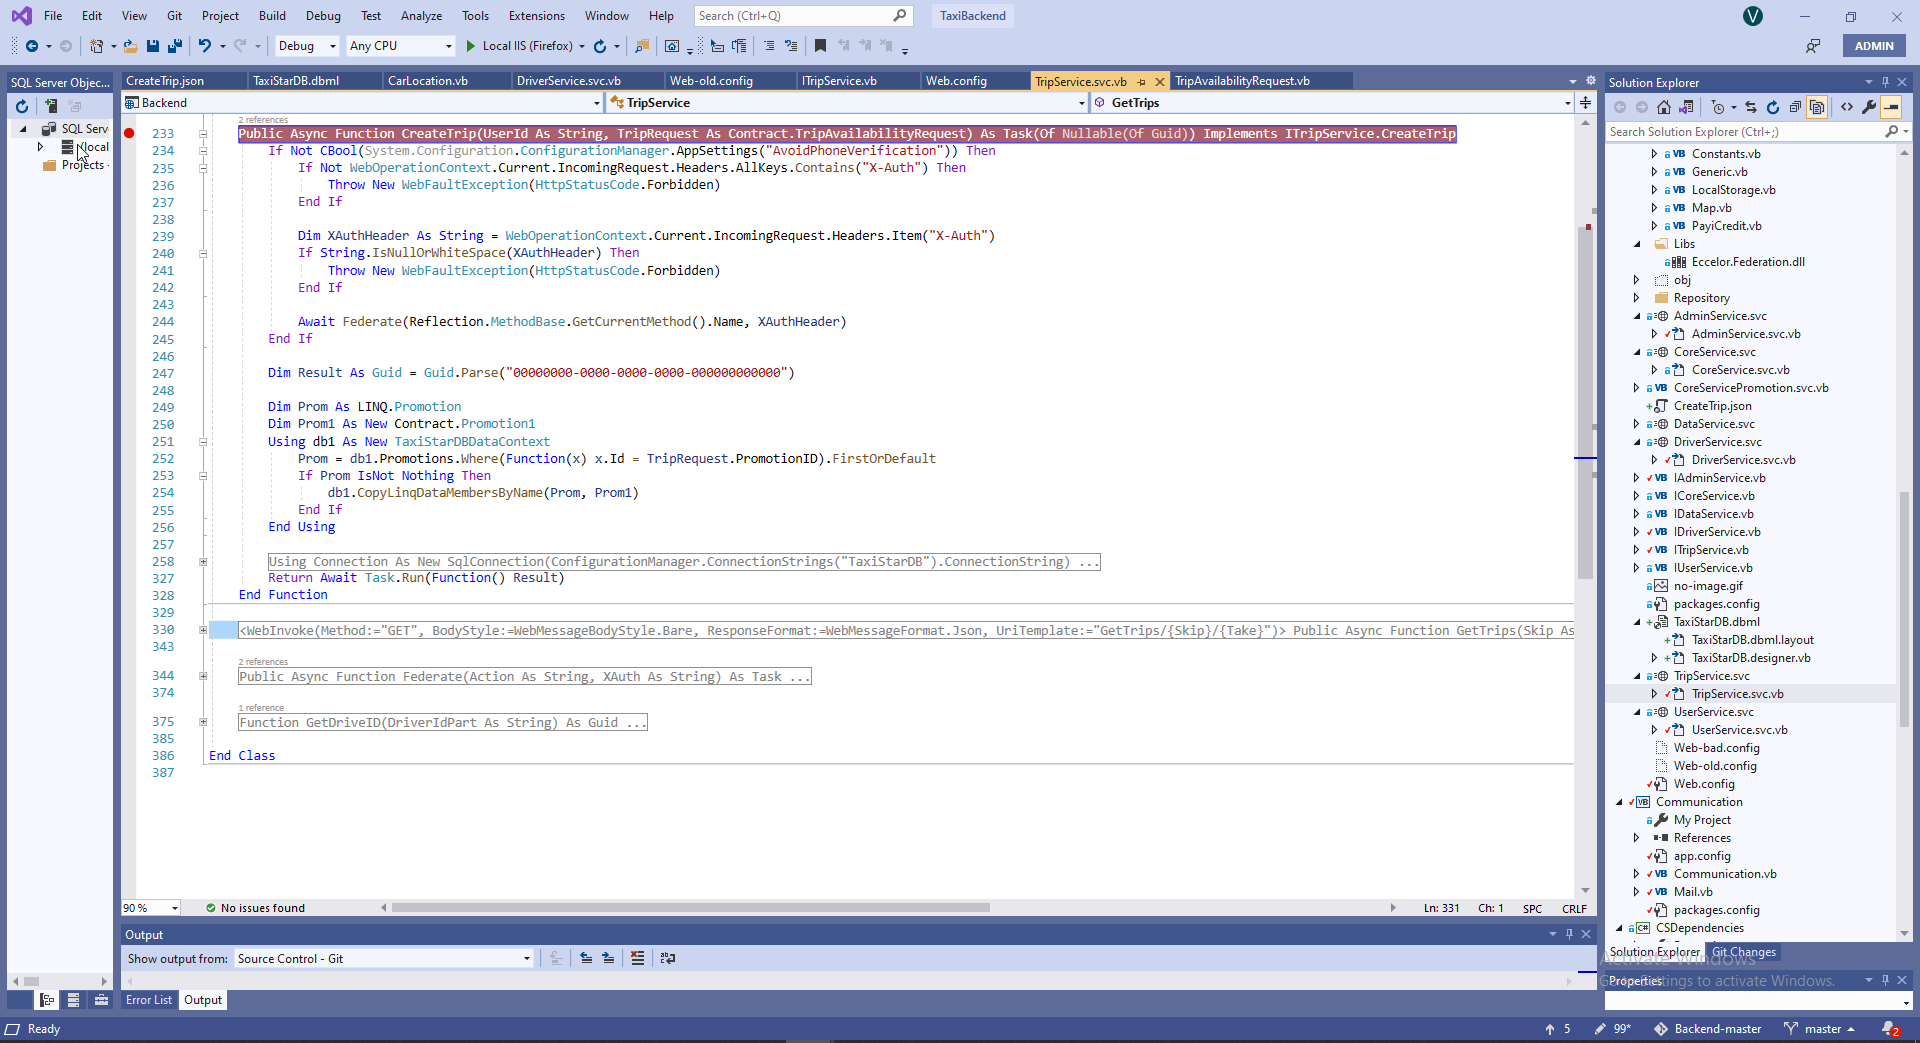Open the Backend project navigation dropdown
Image resolution: width=1920 pixels, height=1043 pixels.
[x=362, y=103]
